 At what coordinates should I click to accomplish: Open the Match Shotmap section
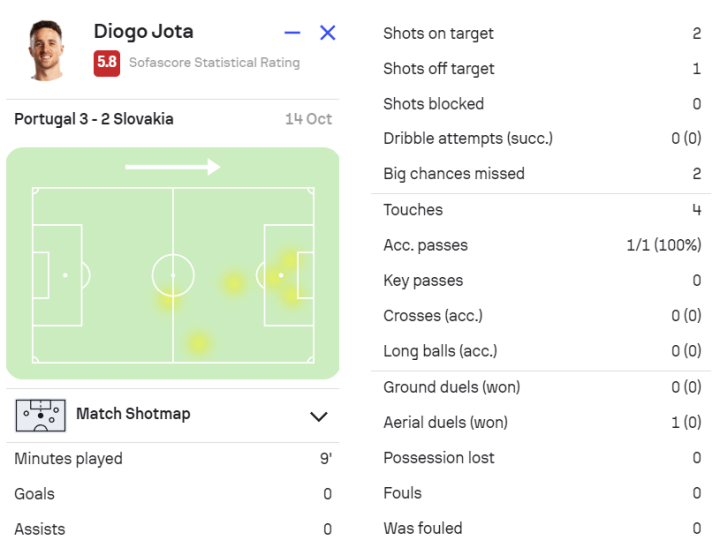[x=133, y=414]
